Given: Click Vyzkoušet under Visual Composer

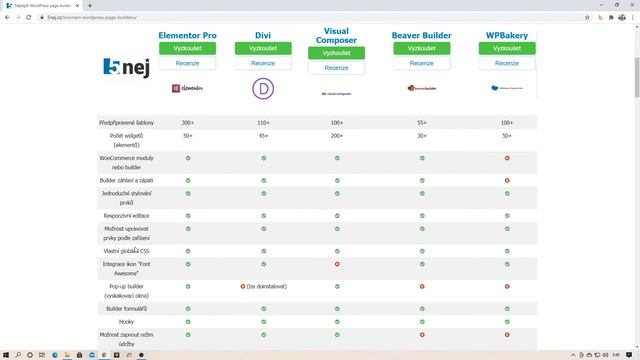Looking at the screenshot, I should tap(336, 53).
